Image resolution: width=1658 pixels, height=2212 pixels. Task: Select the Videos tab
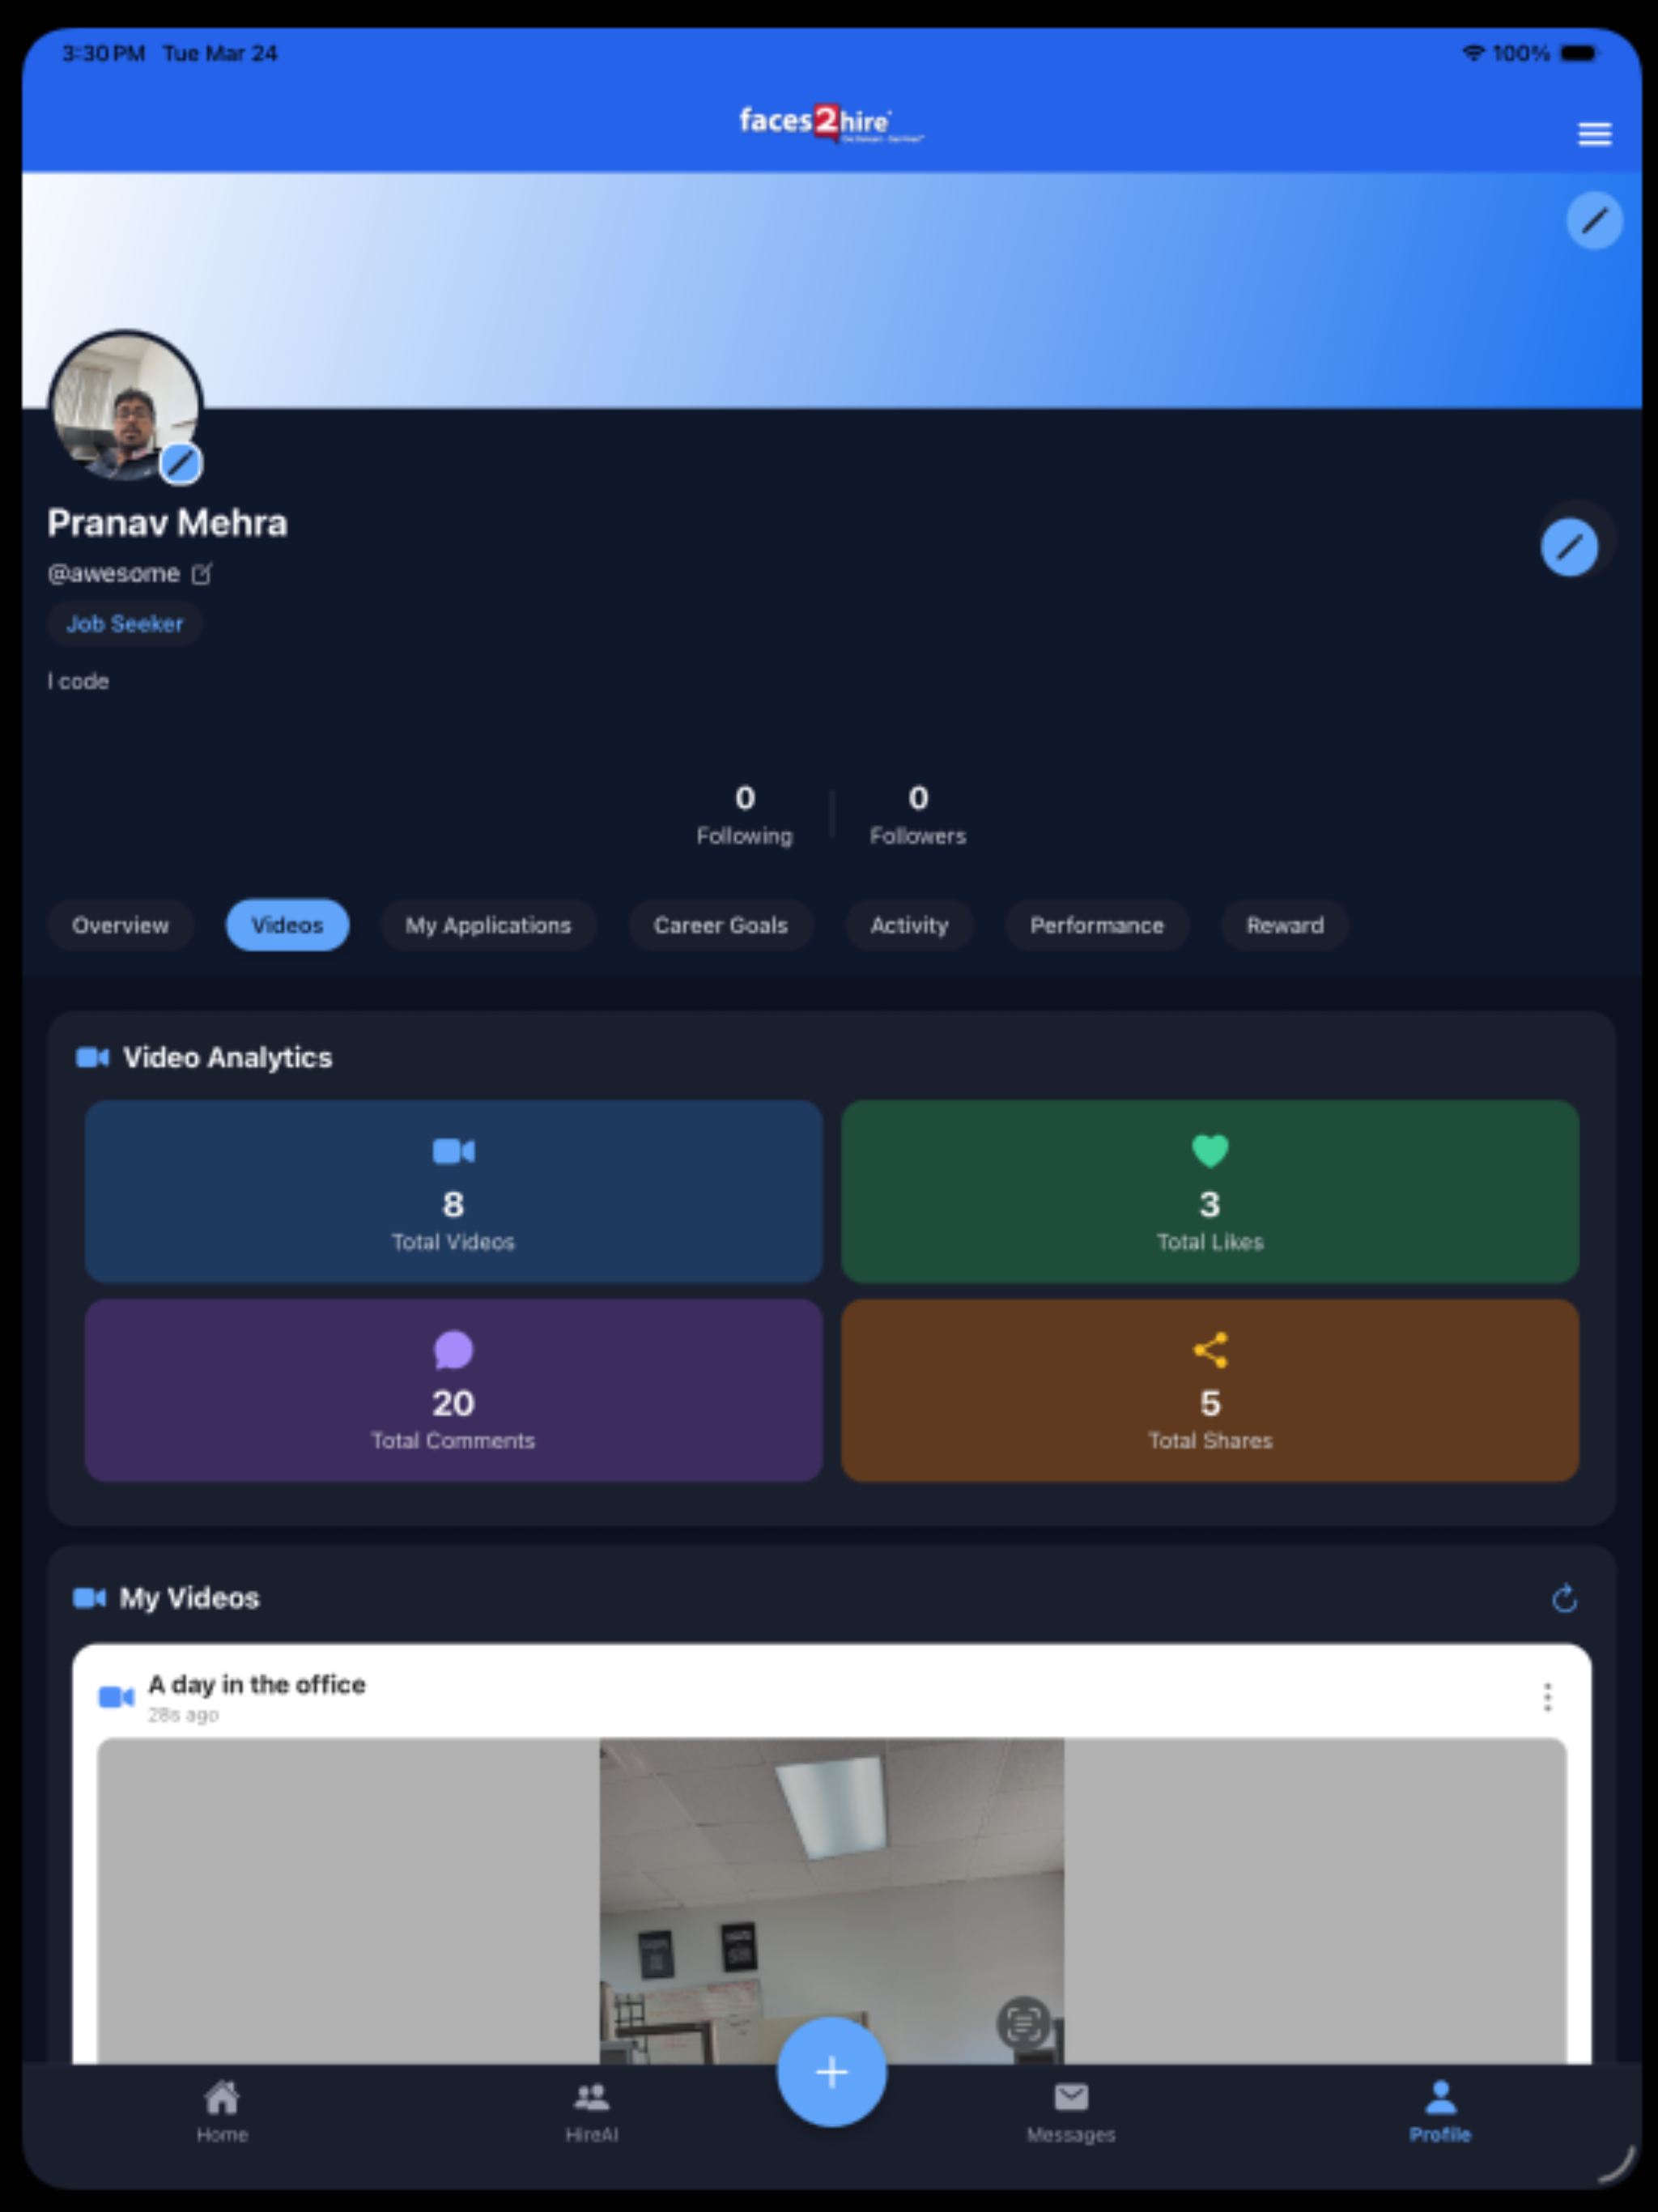tap(287, 925)
